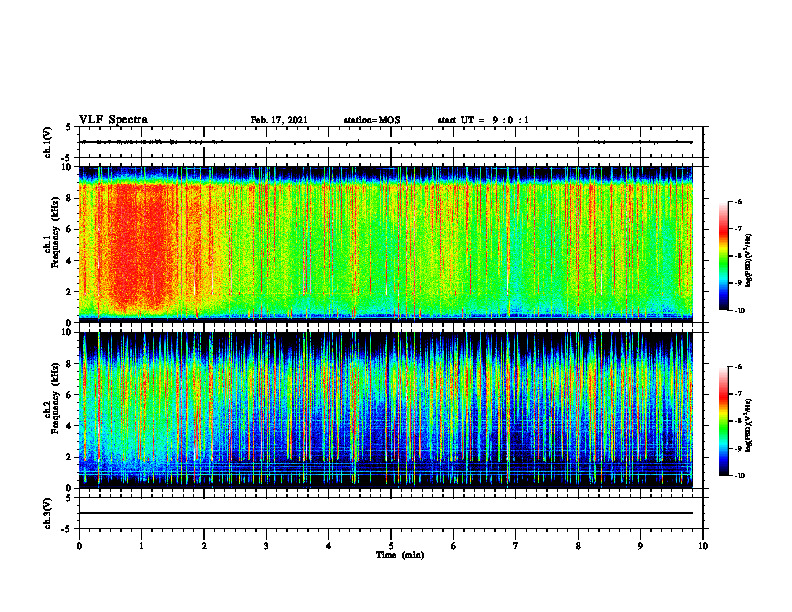This screenshot has height=612, width=792.
Task: Click the ch.1 frequency axis "2" tick label
Action: [69, 291]
